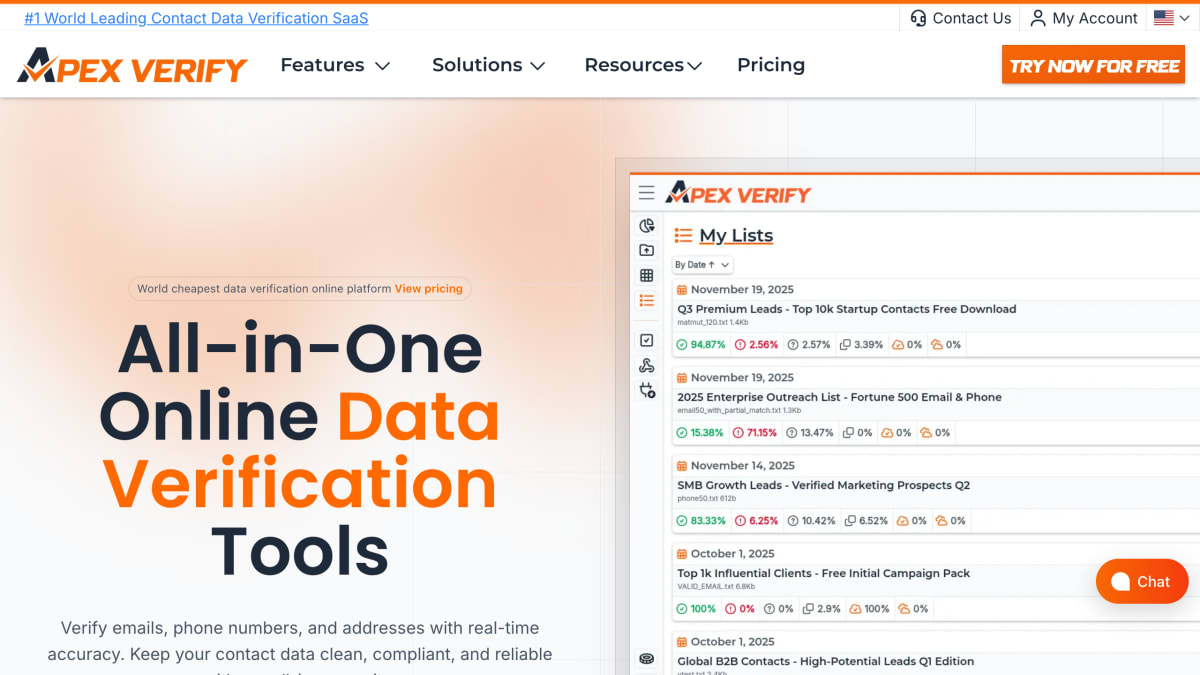Select the plug integrations sidebar icon

(x=647, y=390)
